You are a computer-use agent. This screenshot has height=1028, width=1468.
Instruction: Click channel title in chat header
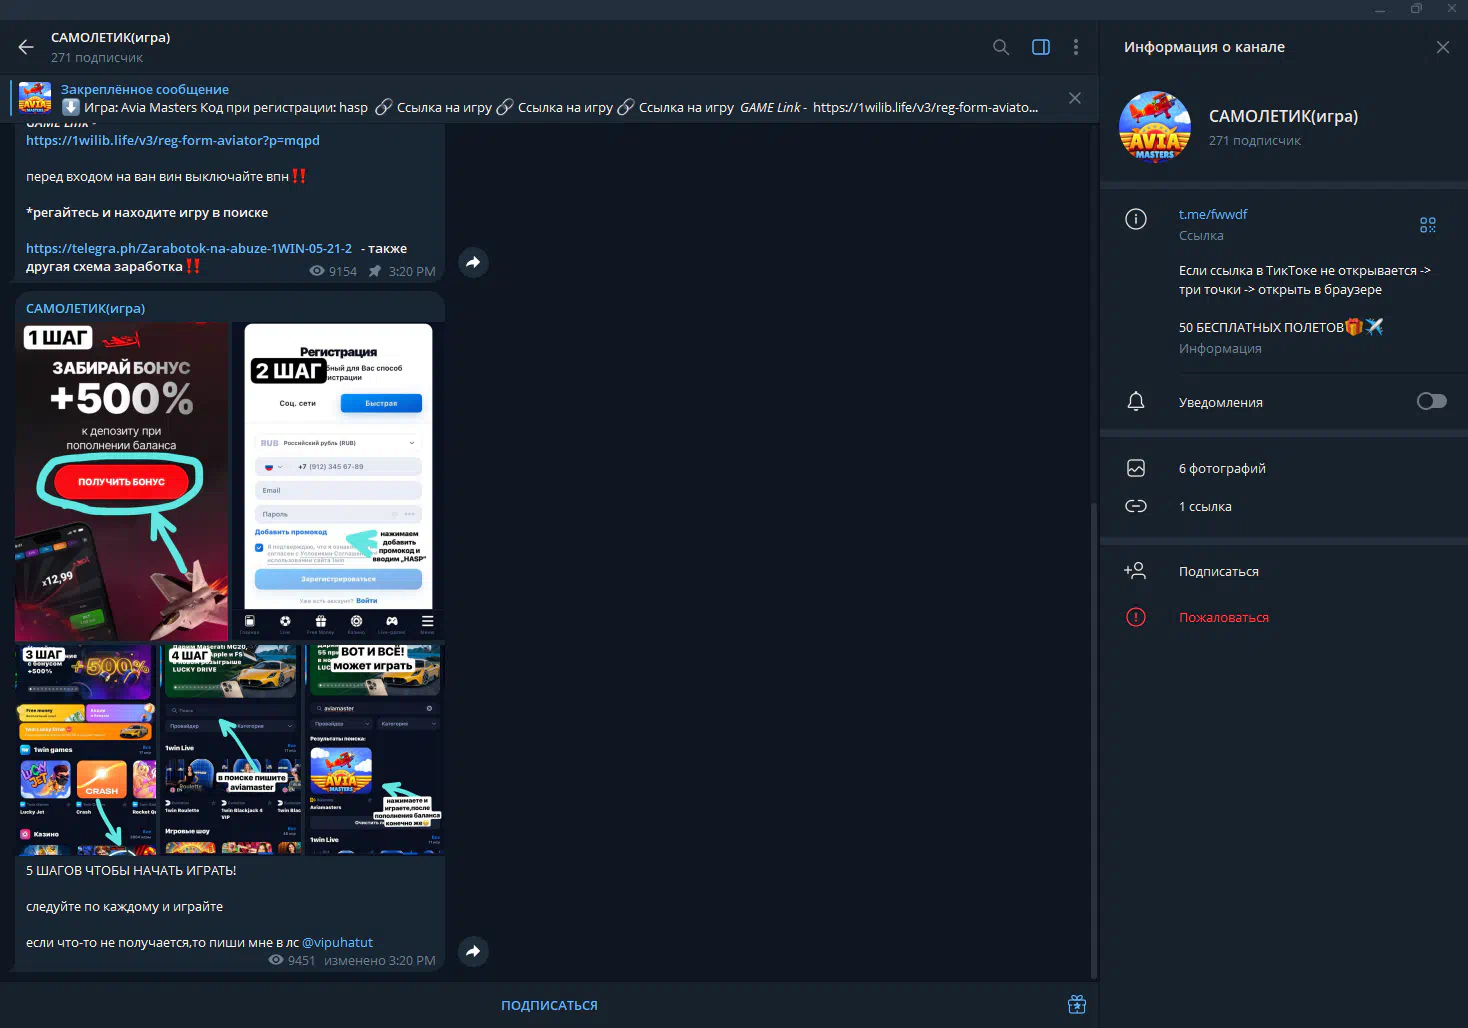point(111,37)
